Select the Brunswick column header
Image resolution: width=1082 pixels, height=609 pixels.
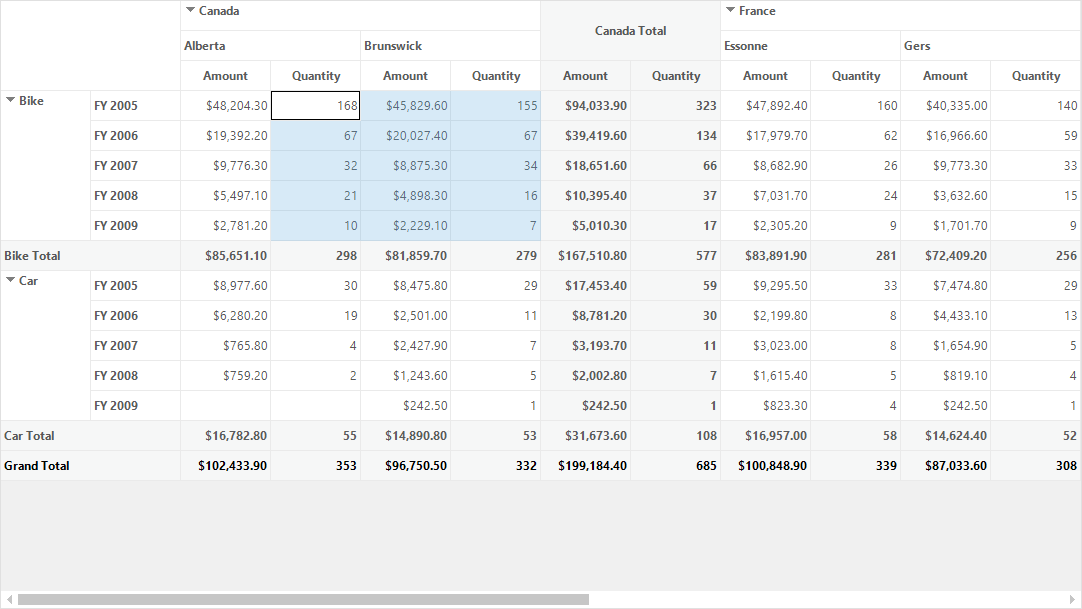[x=451, y=46]
